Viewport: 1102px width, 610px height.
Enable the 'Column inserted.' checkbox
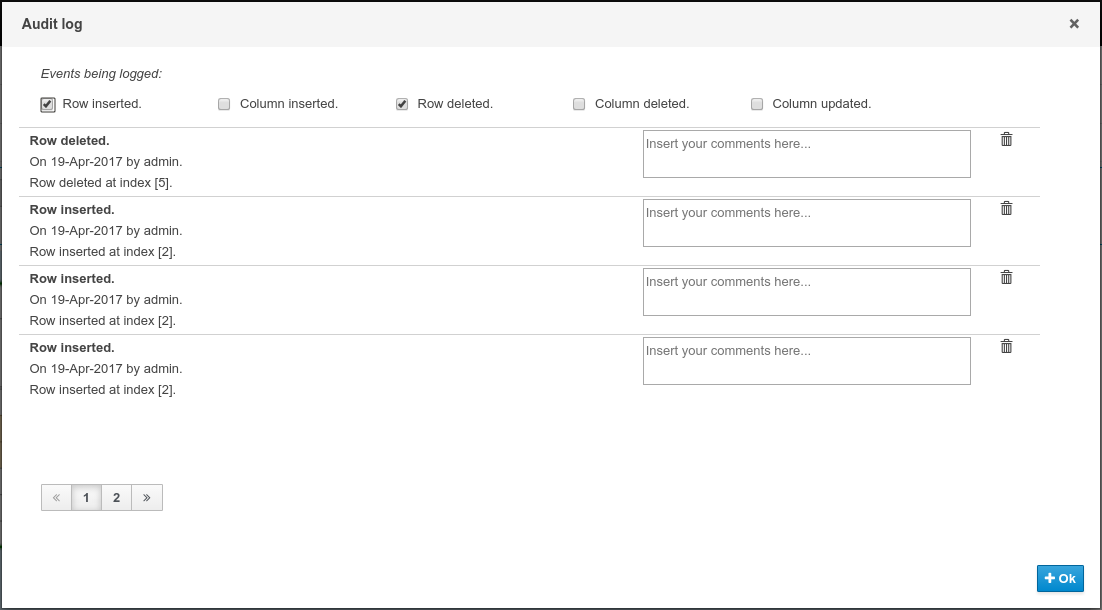tap(224, 104)
